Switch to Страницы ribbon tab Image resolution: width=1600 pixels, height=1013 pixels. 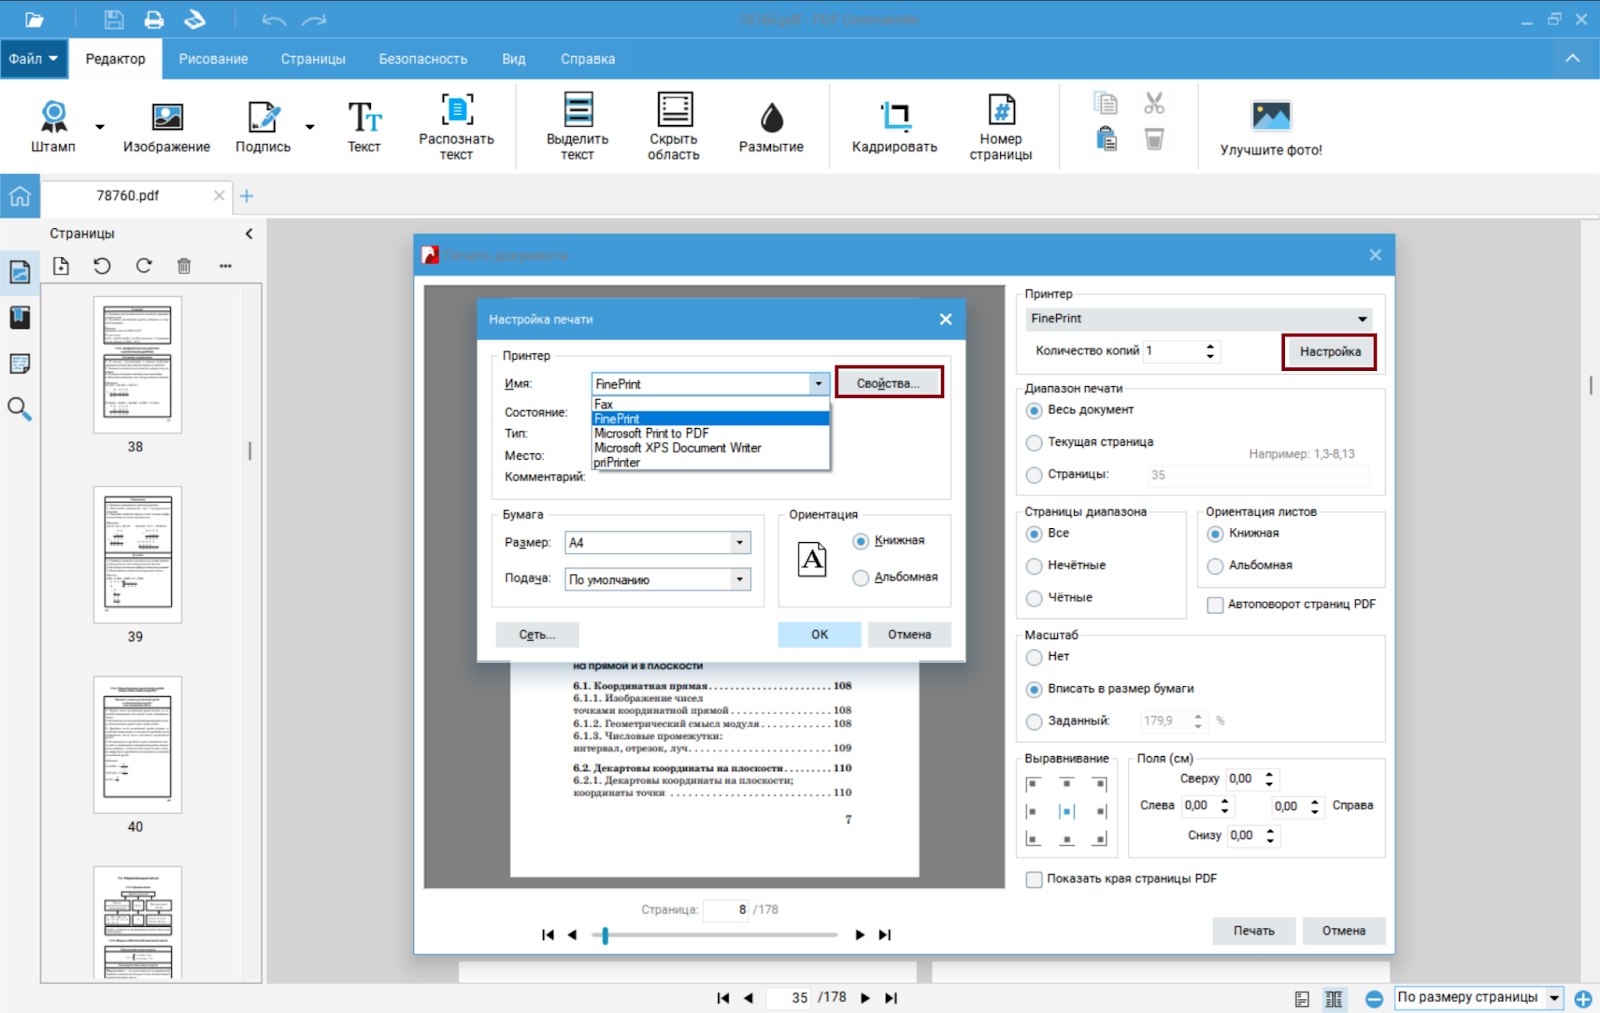[313, 59]
